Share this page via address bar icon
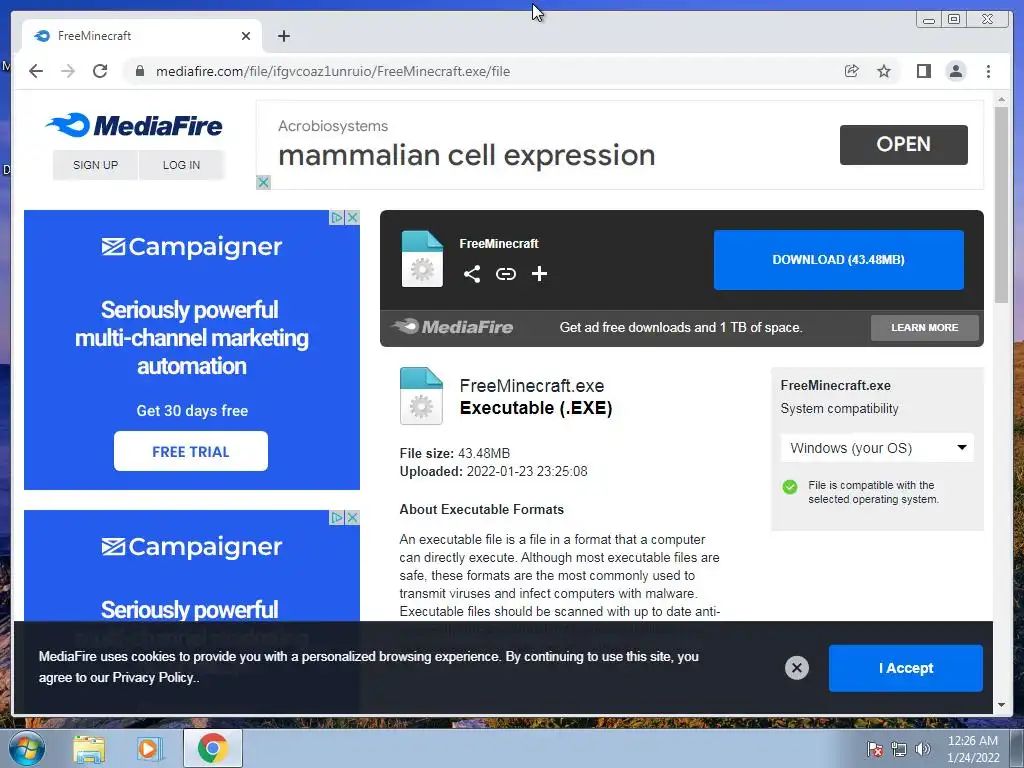The height and width of the screenshot is (768, 1024). 852,71
